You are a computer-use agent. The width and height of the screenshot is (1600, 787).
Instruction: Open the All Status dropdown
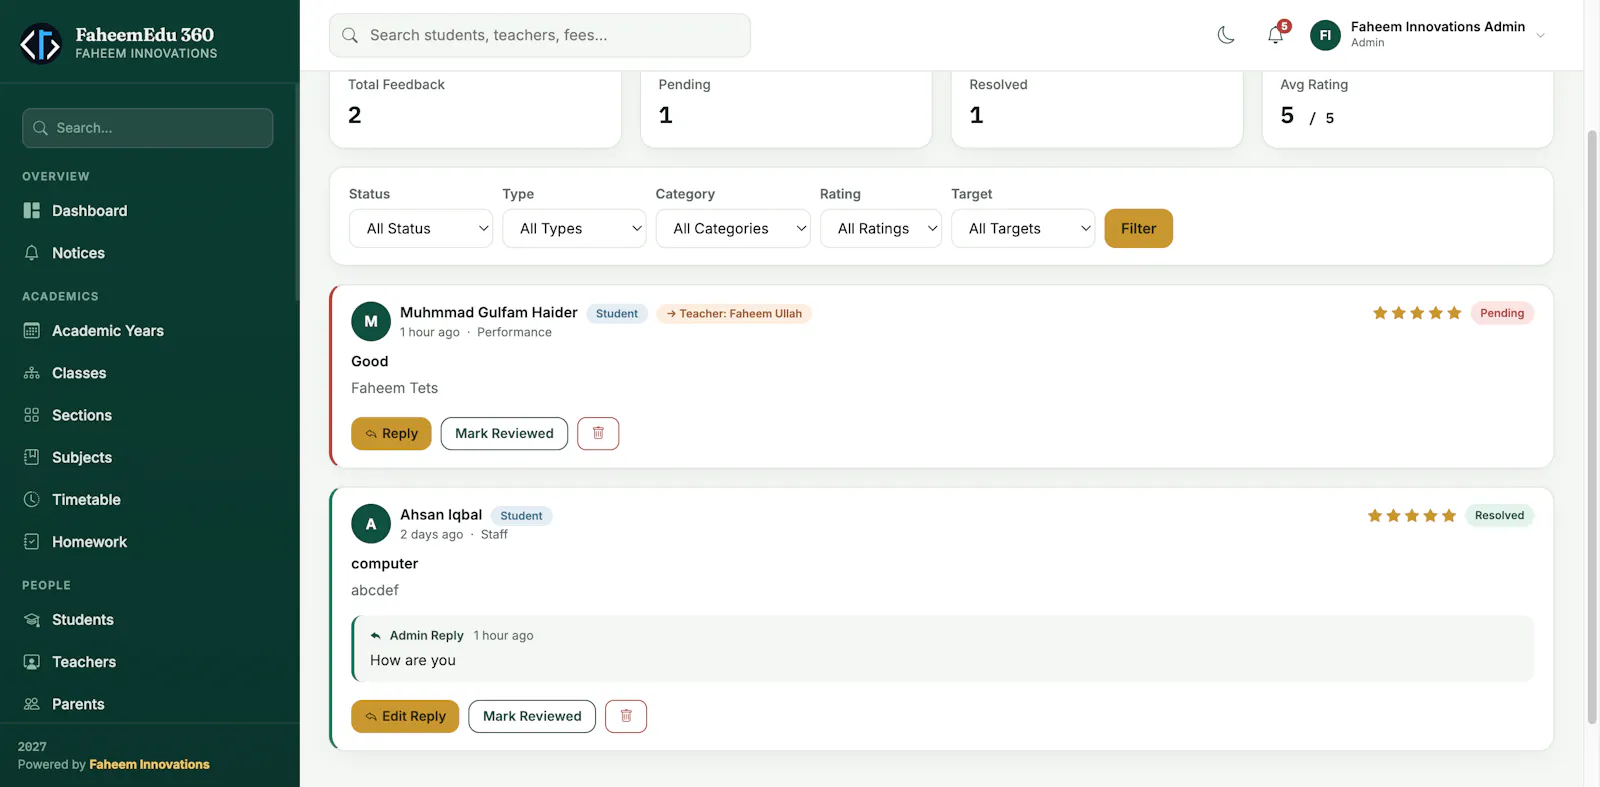[421, 228]
